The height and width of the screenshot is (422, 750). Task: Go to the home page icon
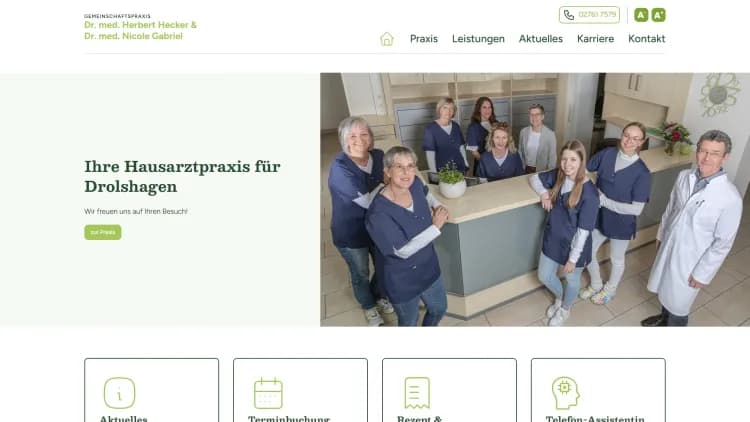click(x=386, y=39)
